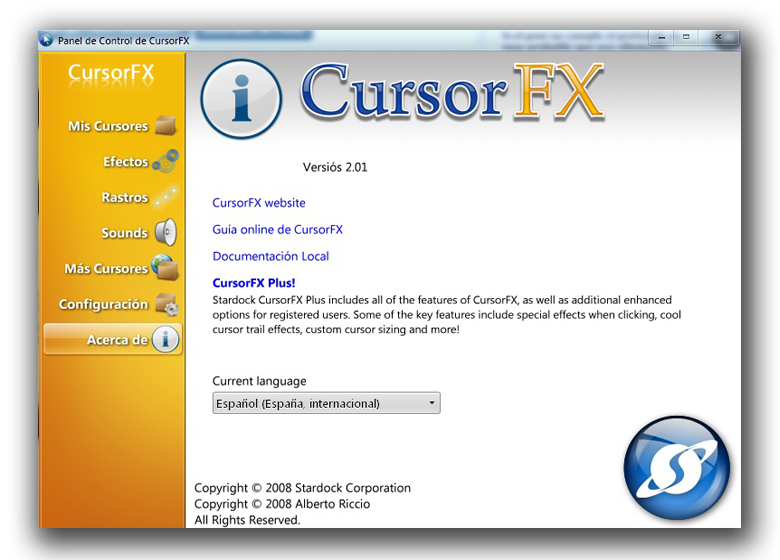
Task: Click the Current language label
Action: click(x=259, y=381)
